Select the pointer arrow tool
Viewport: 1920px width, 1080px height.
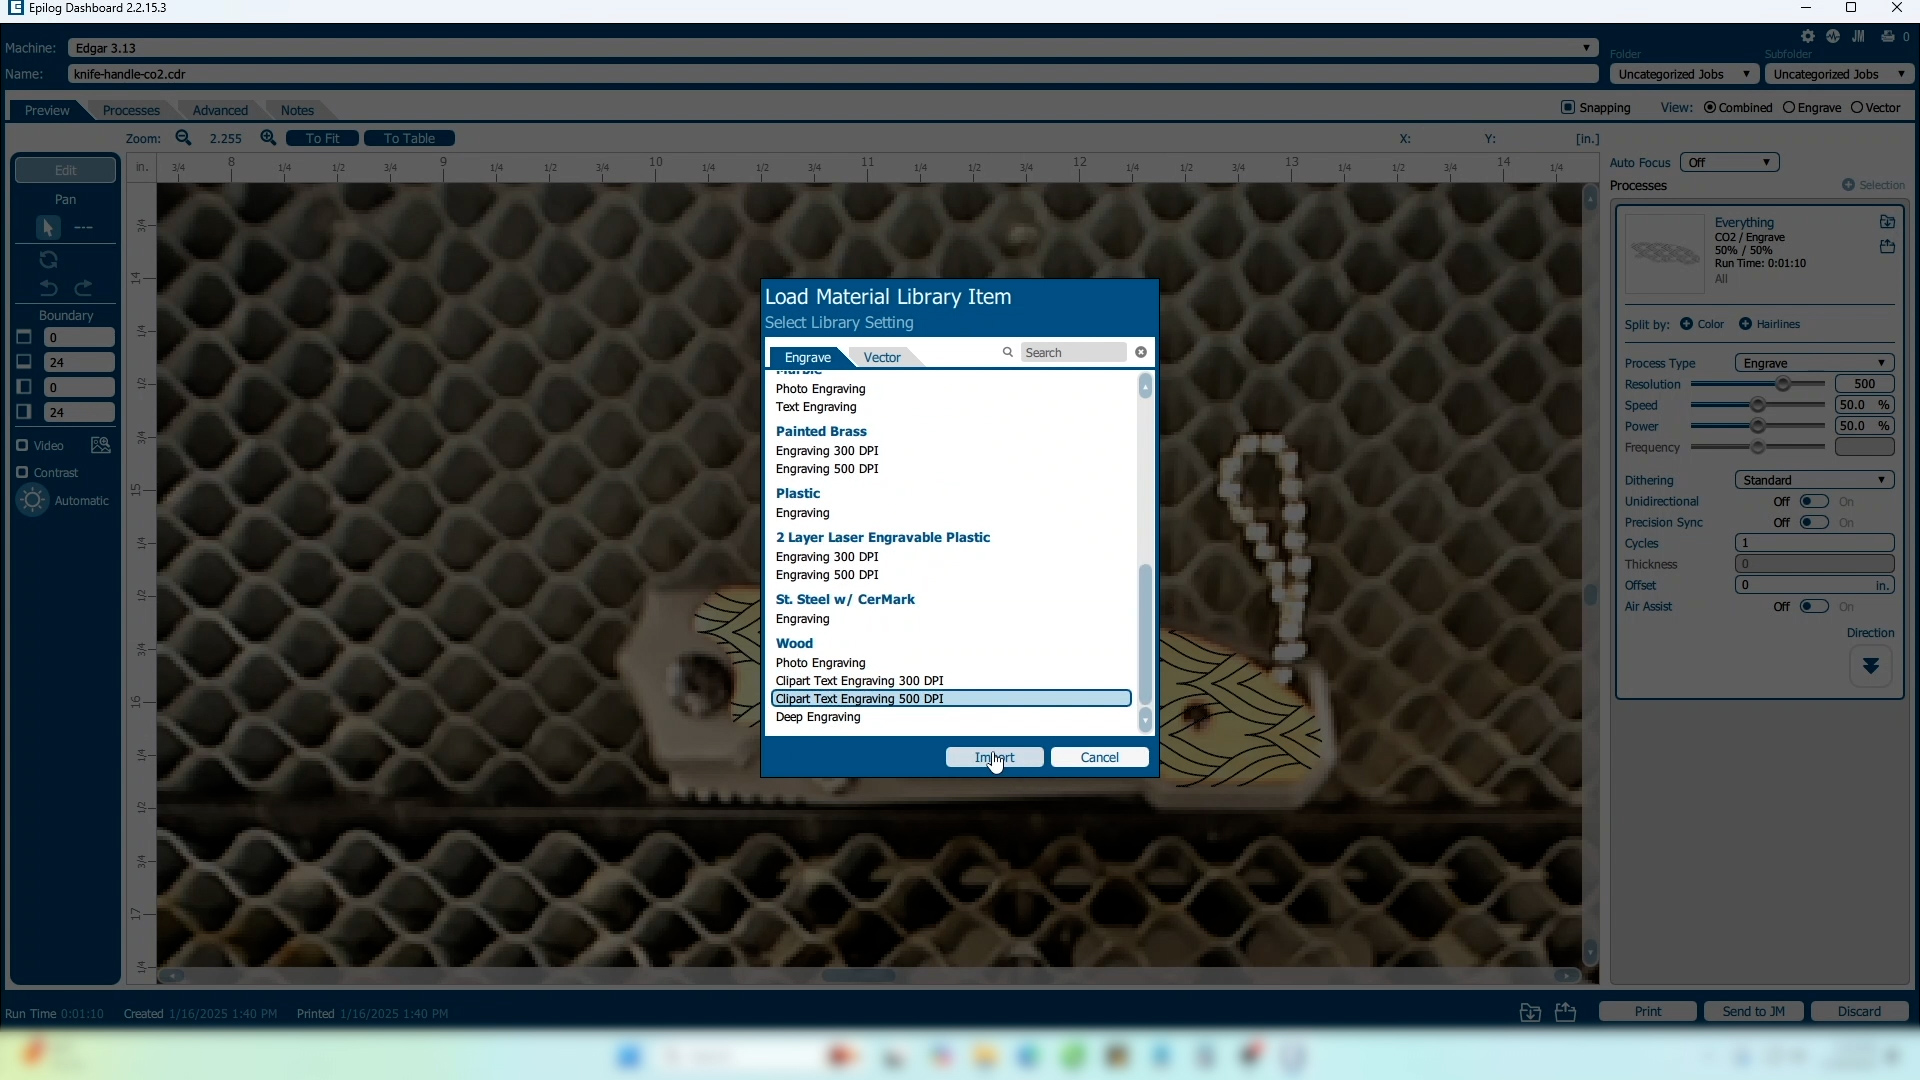(x=47, y=228)
